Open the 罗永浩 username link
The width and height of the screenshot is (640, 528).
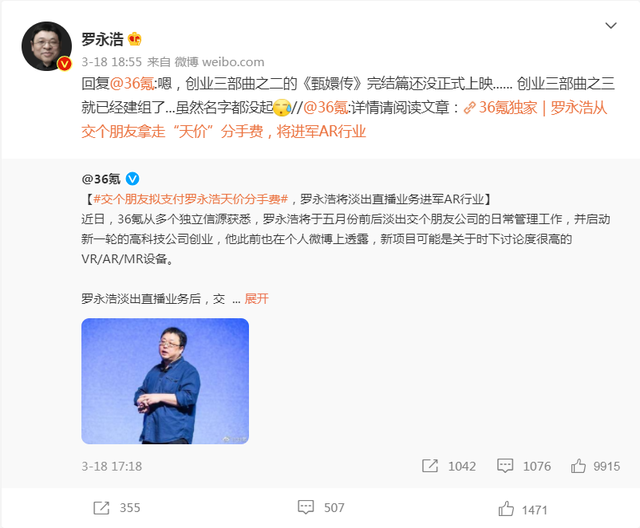point(102,39)
